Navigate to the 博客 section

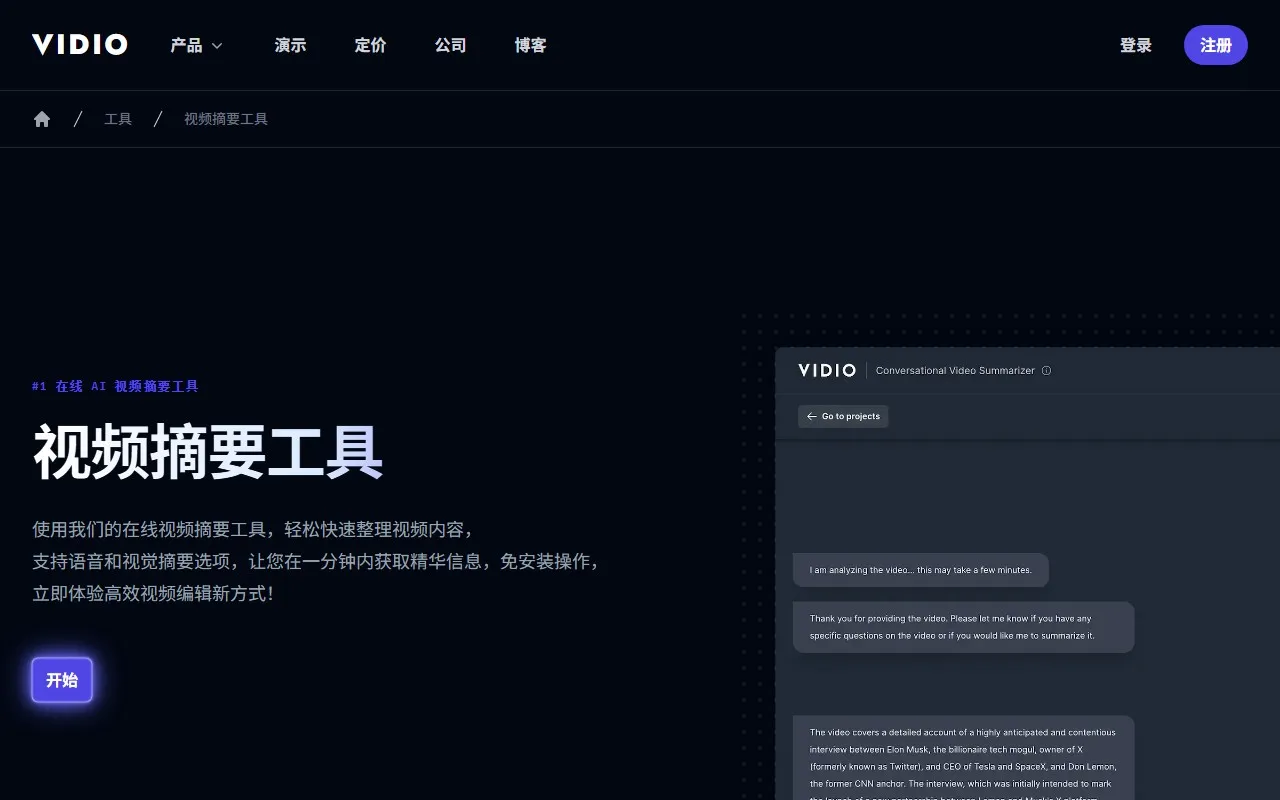point(530,45)
